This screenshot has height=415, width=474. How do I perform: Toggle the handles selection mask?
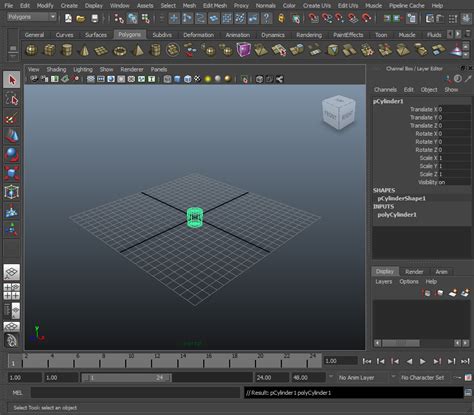pos(174,18)
